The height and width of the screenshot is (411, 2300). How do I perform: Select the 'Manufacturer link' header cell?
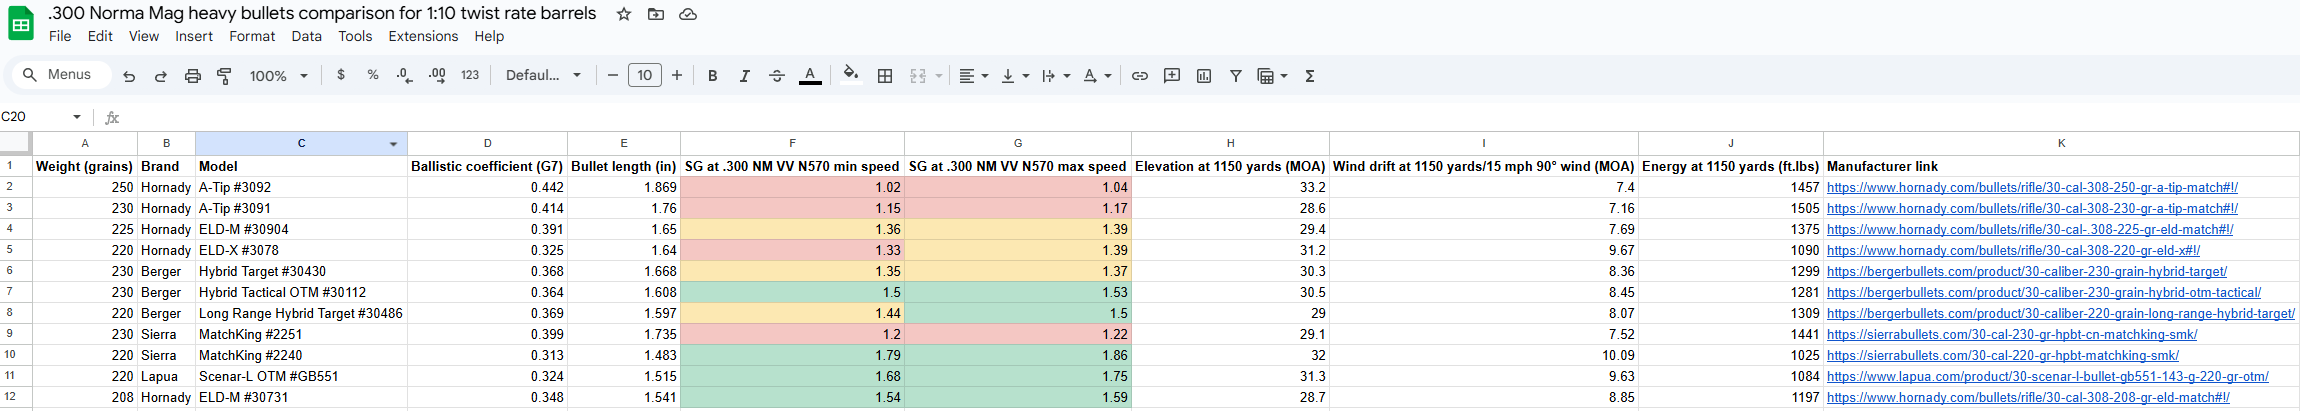(x=2061, y=166)
